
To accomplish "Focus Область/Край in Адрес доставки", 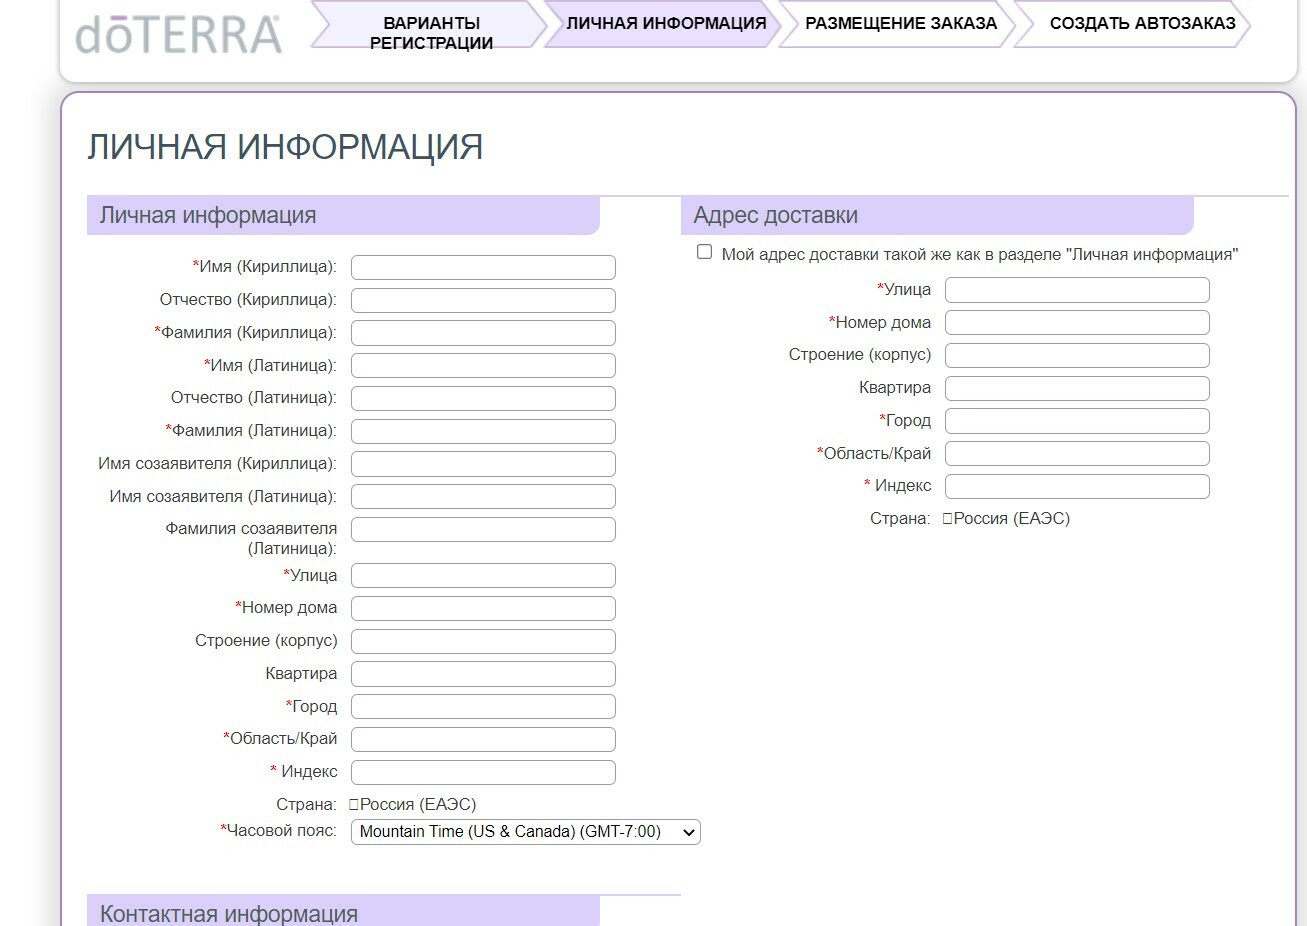I will point(1077,454).
